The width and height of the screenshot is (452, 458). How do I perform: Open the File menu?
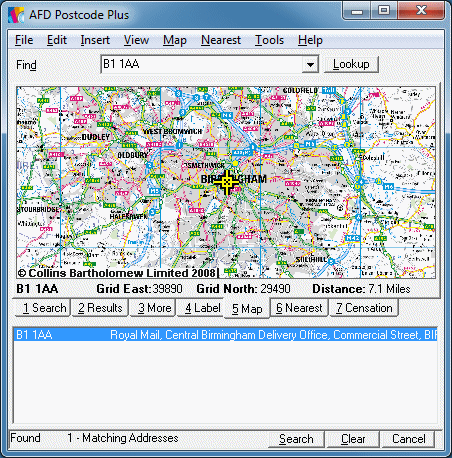tap(24, 40)
